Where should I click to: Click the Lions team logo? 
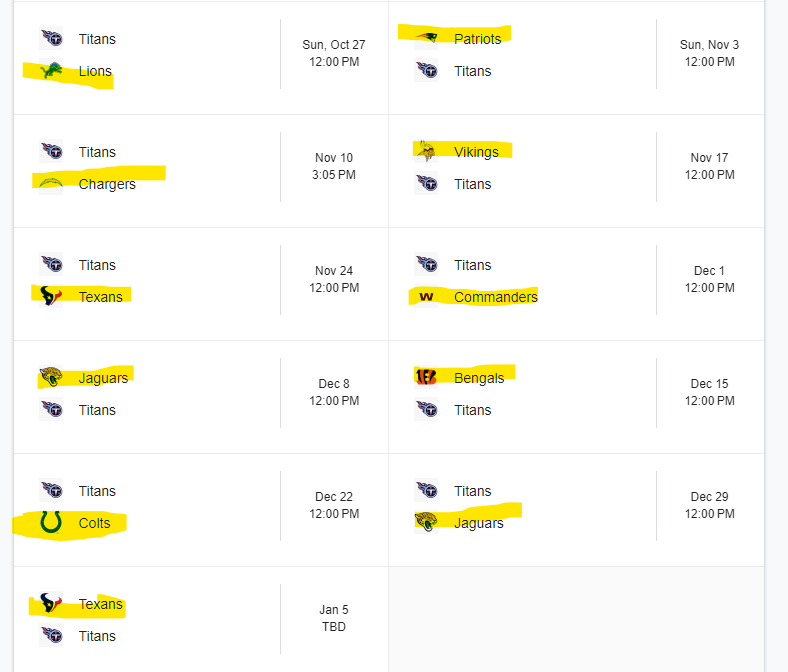(51, 71)
